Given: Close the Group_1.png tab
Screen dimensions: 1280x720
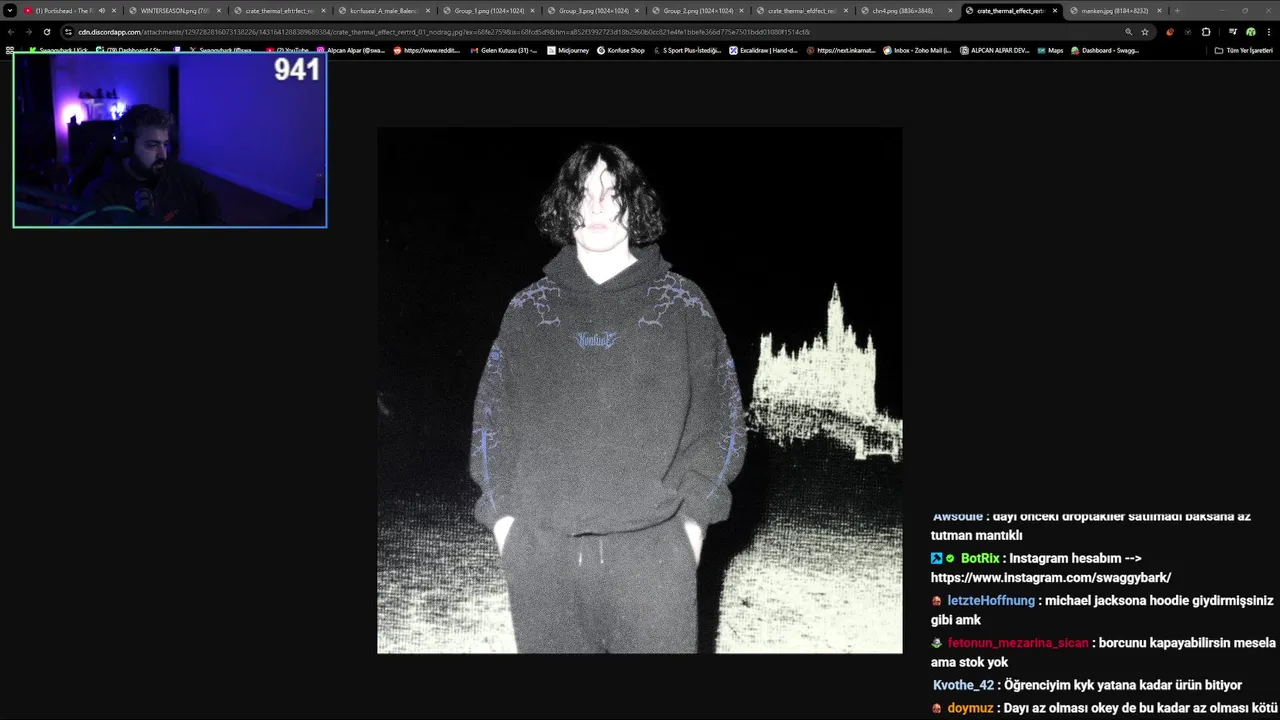Looking at the screenshot, I should point(532,10).
